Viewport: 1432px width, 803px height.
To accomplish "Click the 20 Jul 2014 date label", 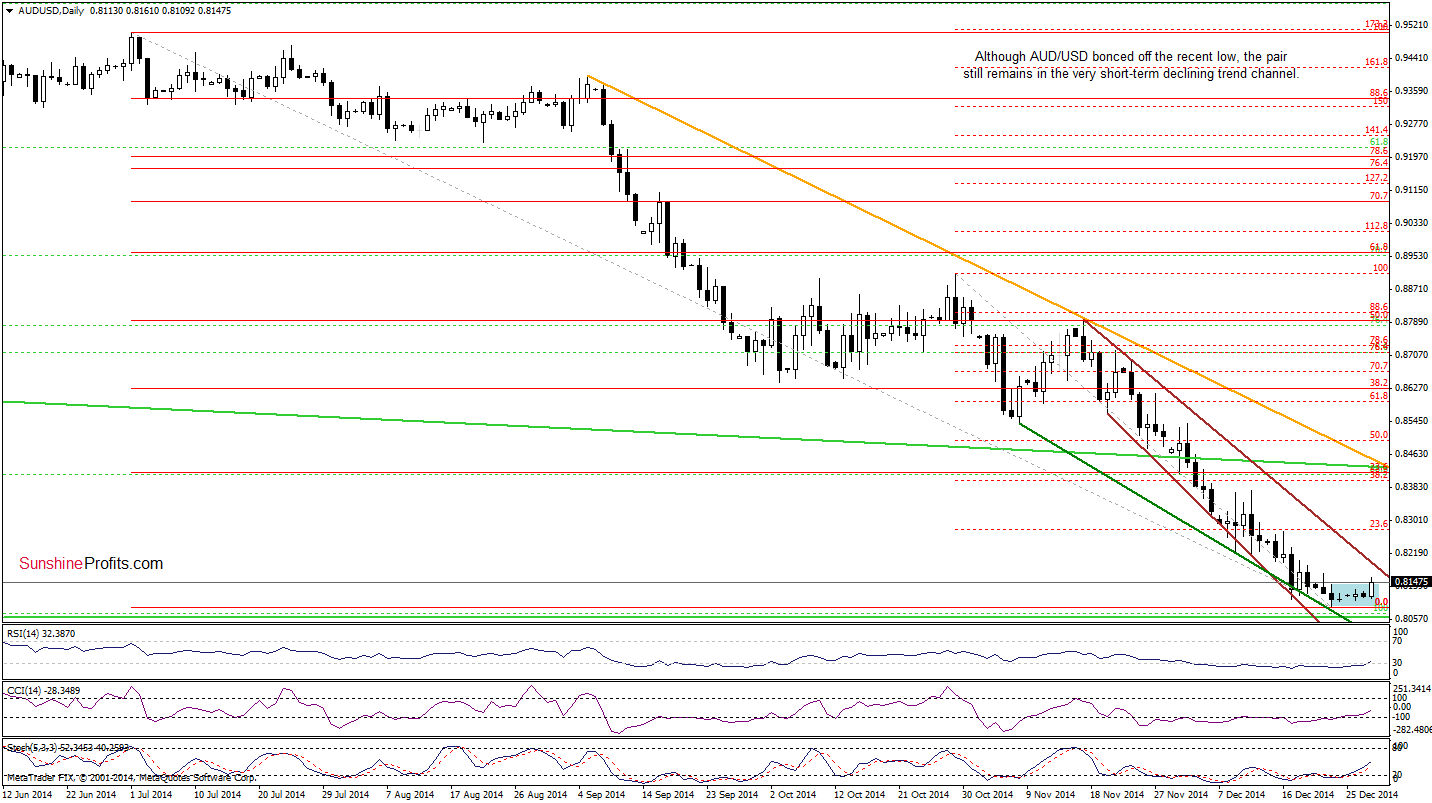I will (x=282, y=794).
